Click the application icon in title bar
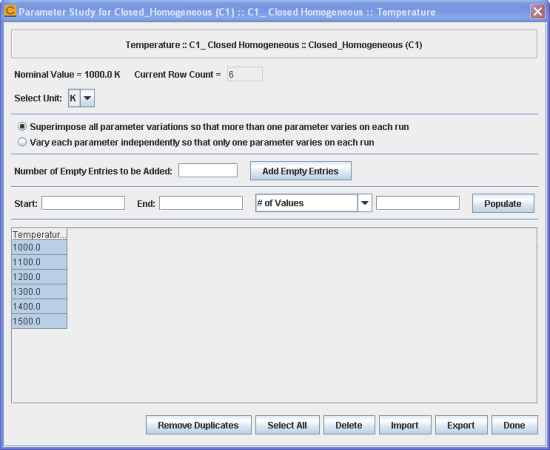This screenshot has height=450, width=550. tap(10, 11)
